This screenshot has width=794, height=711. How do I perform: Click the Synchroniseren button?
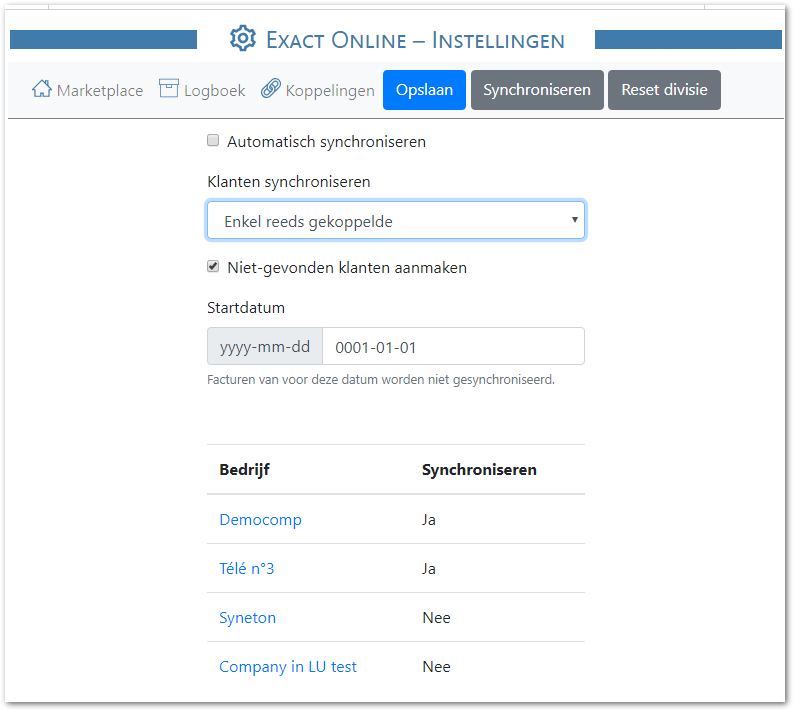click(537, 90)
